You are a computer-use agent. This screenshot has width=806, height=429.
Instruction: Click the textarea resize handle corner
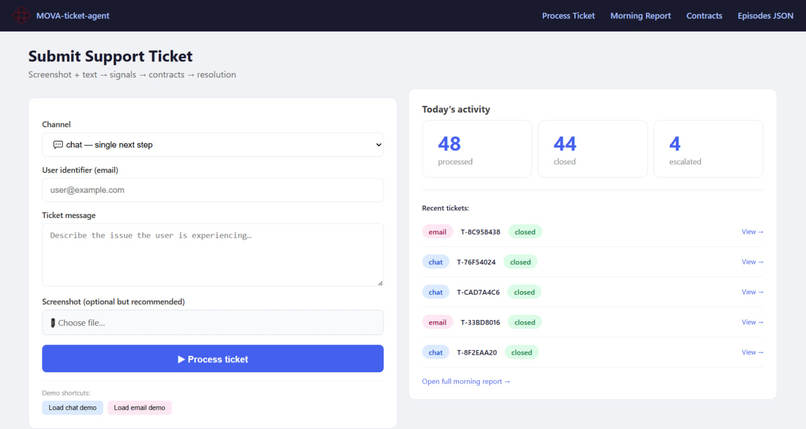pos(380,283)
